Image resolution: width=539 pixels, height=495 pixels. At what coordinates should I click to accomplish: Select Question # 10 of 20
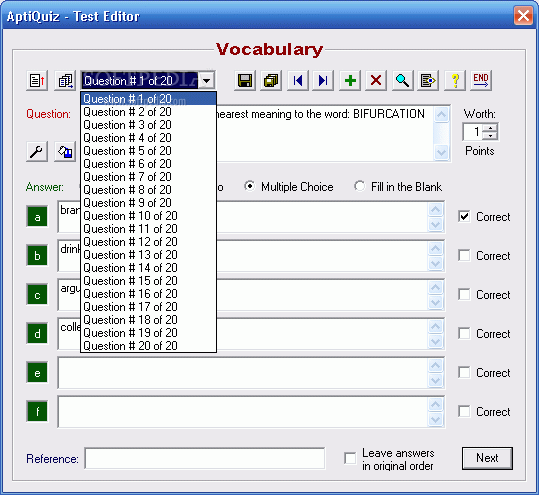click(148, 216)
